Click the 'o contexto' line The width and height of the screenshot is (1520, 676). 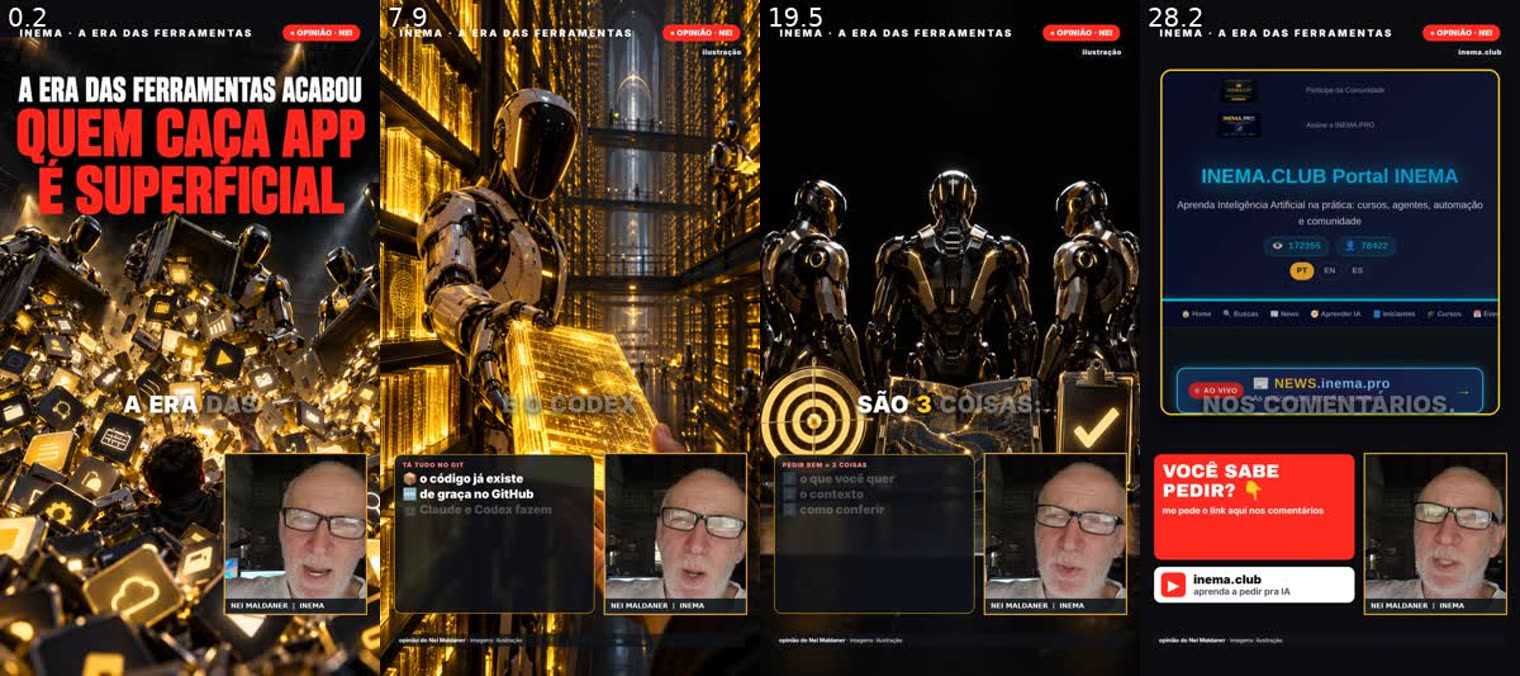[831, 494]
